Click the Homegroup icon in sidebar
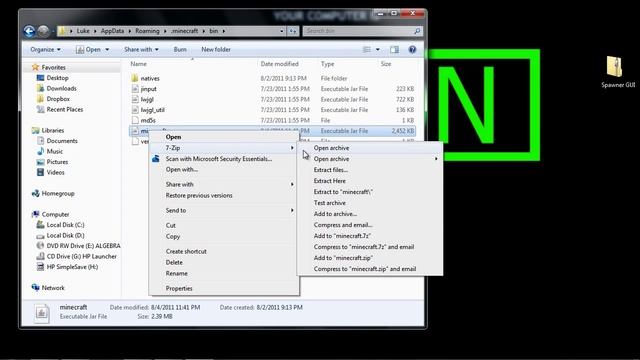The height and width of the screenshot is (360, 640). [x=36, y=193]
